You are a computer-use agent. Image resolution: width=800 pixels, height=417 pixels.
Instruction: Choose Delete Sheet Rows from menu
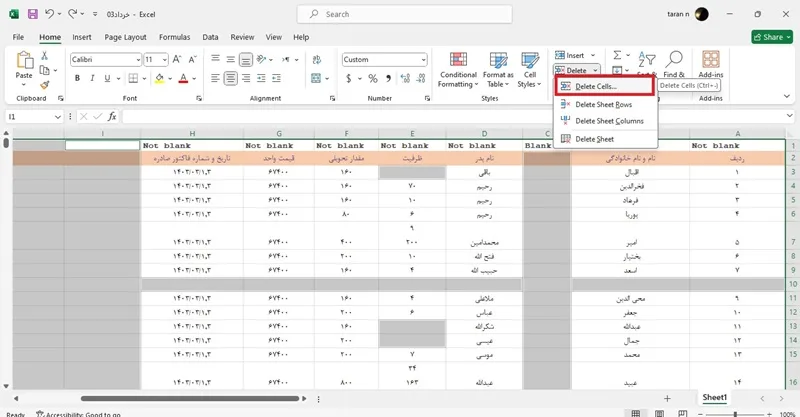coord(606,104)
